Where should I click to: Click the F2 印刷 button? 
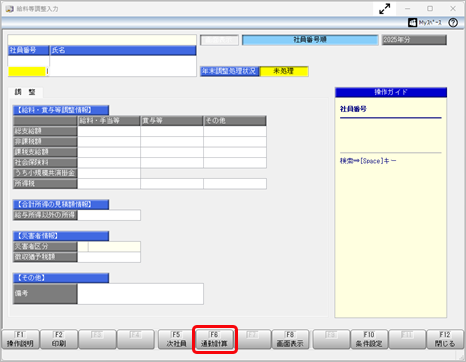[x=59, y=339]
